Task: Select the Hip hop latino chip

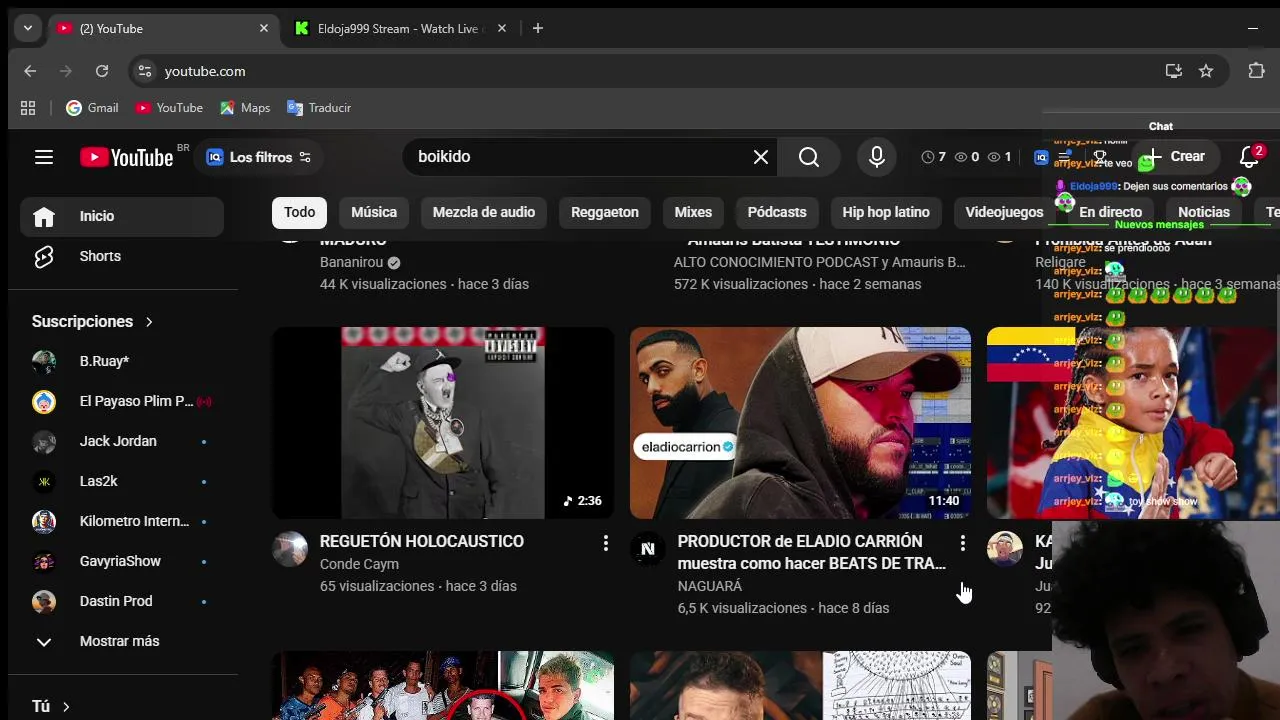Action: tap(886, 212)
